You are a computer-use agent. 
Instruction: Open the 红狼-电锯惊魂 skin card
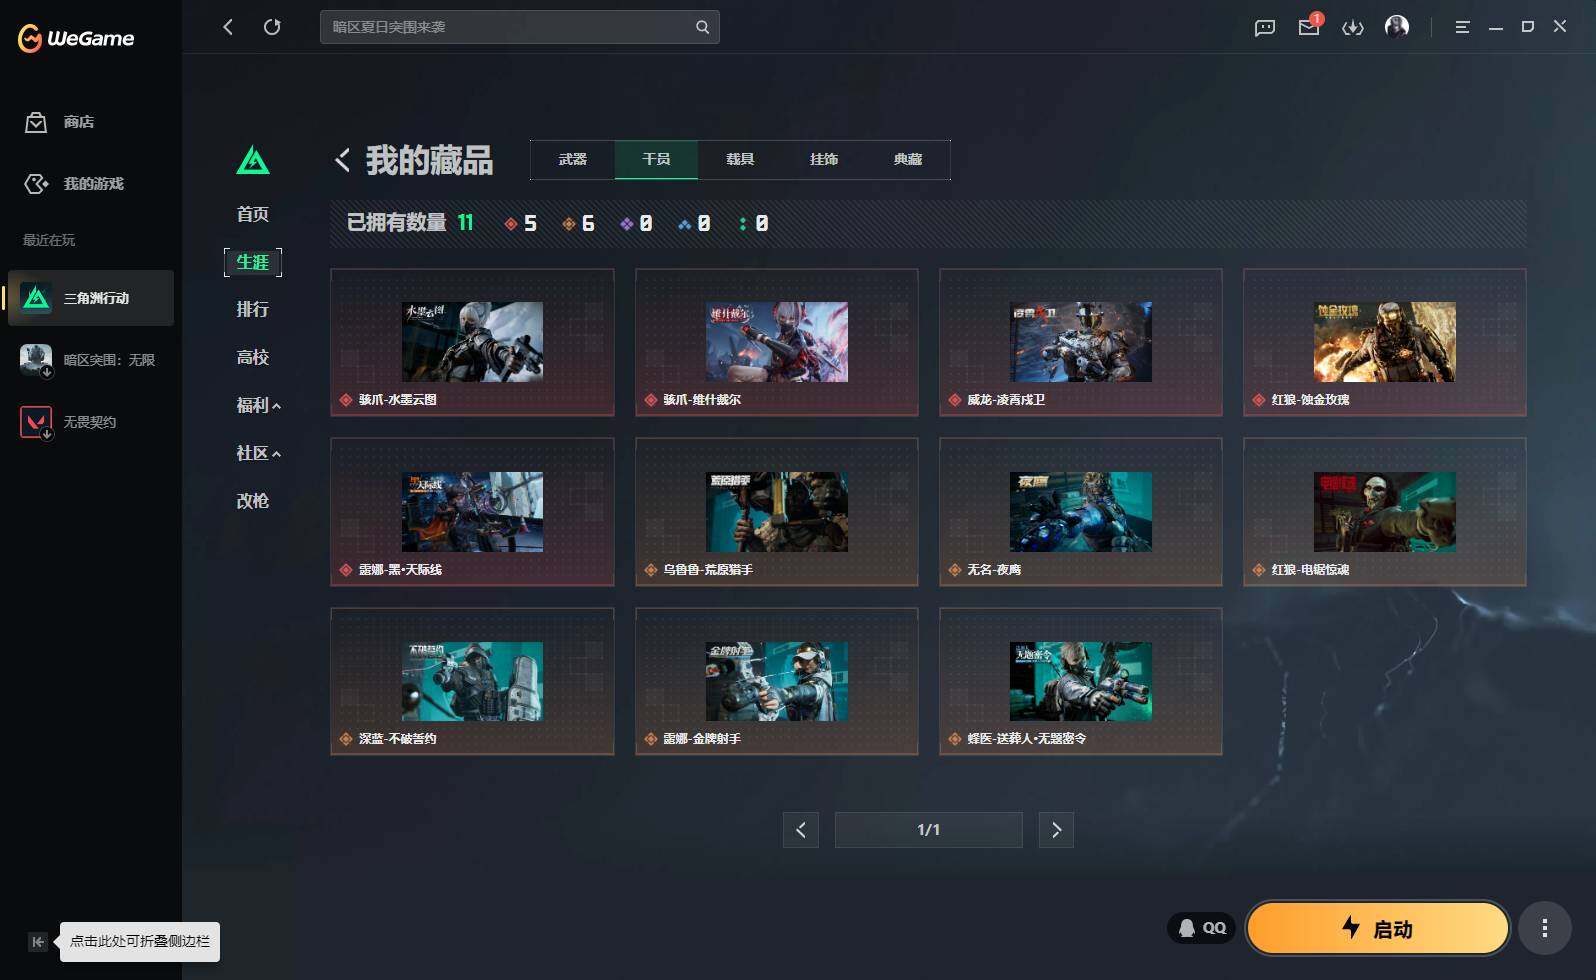[1385, 512]
